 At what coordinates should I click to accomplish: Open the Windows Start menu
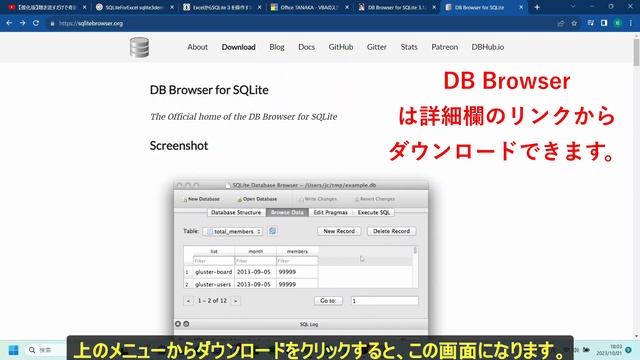point(13,350)
